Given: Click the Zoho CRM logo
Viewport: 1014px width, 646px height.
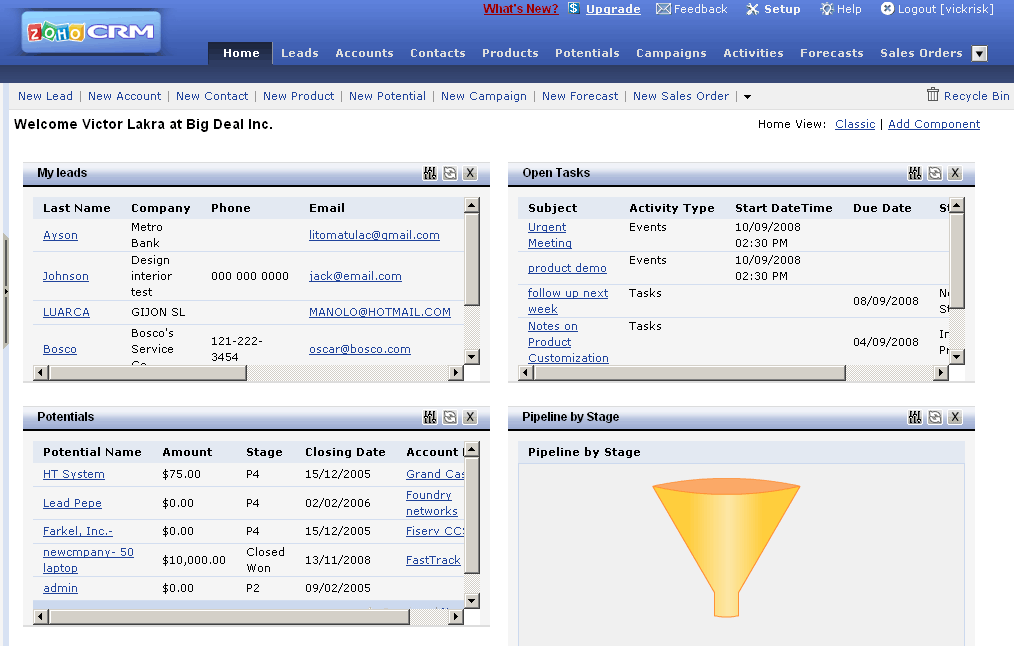Looking at the screenshot, I should [x=88, y=31].
